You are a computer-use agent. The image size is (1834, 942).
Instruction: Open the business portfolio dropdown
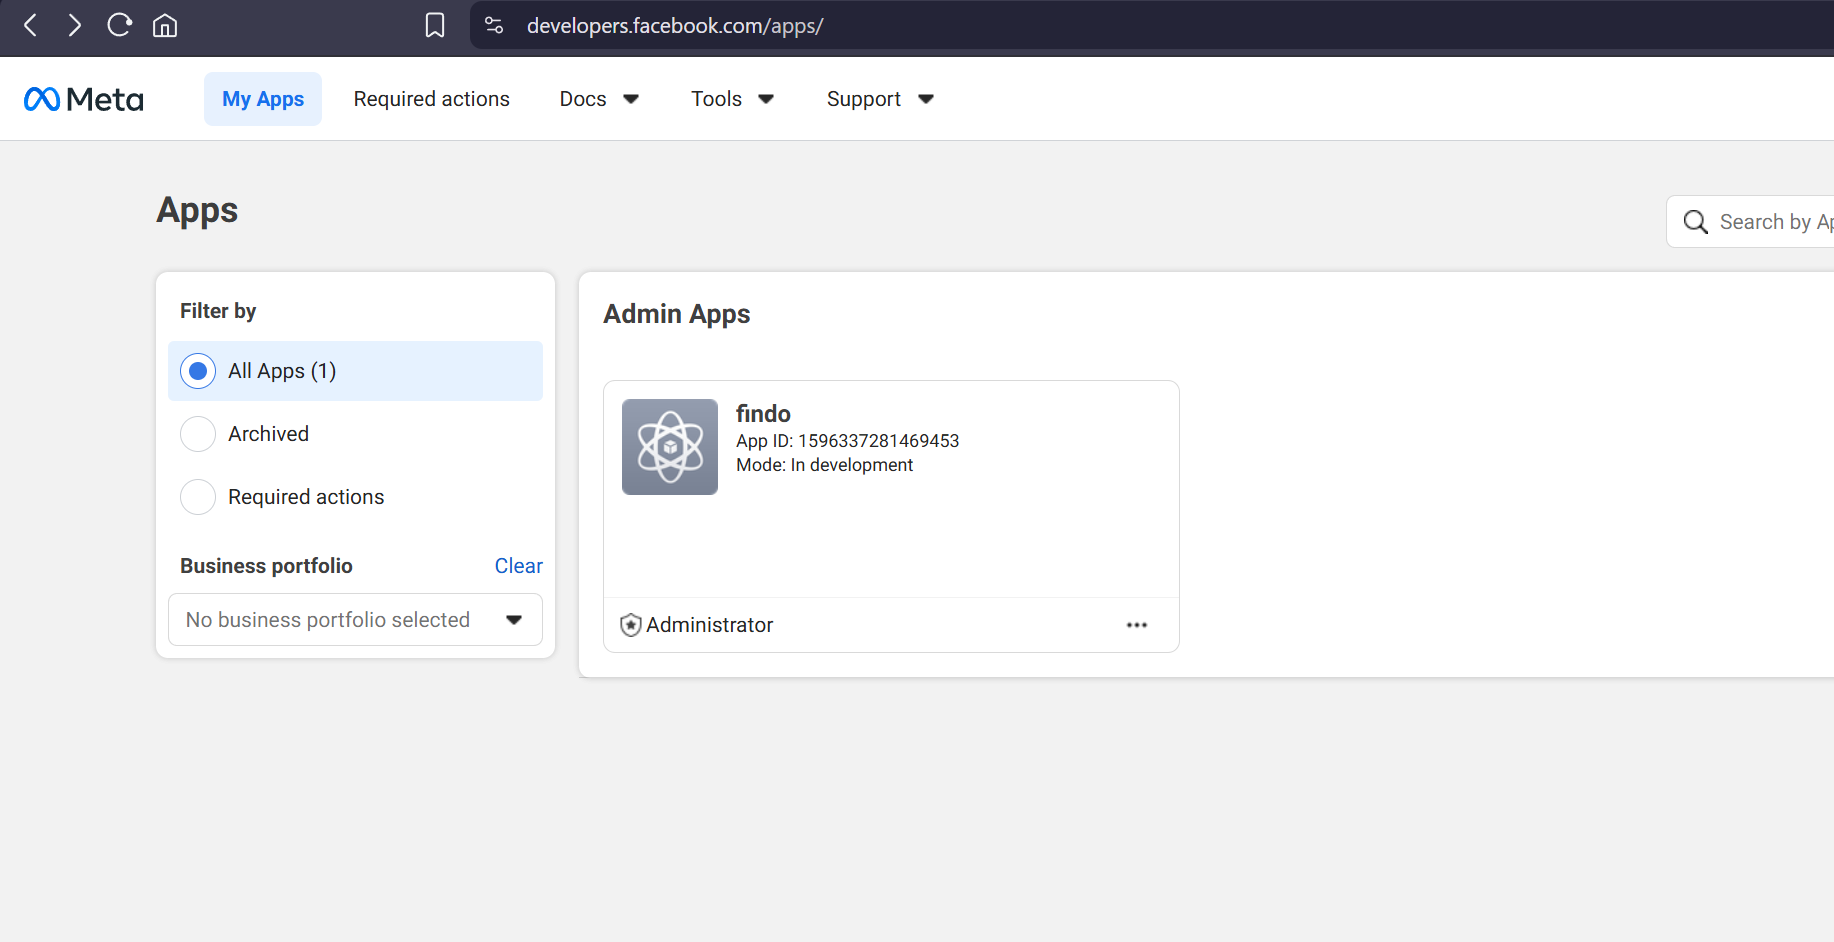point(355,620)
